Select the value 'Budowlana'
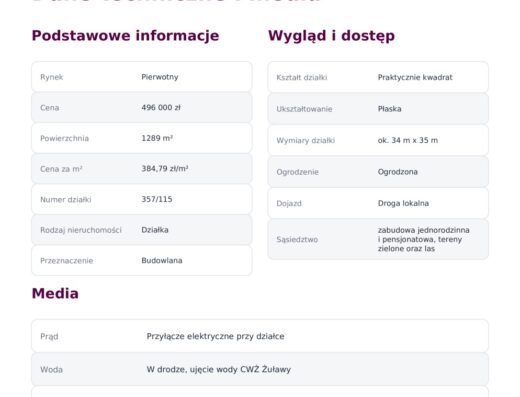The width and height of the screenshot is (520, 397). coord(162,260)
